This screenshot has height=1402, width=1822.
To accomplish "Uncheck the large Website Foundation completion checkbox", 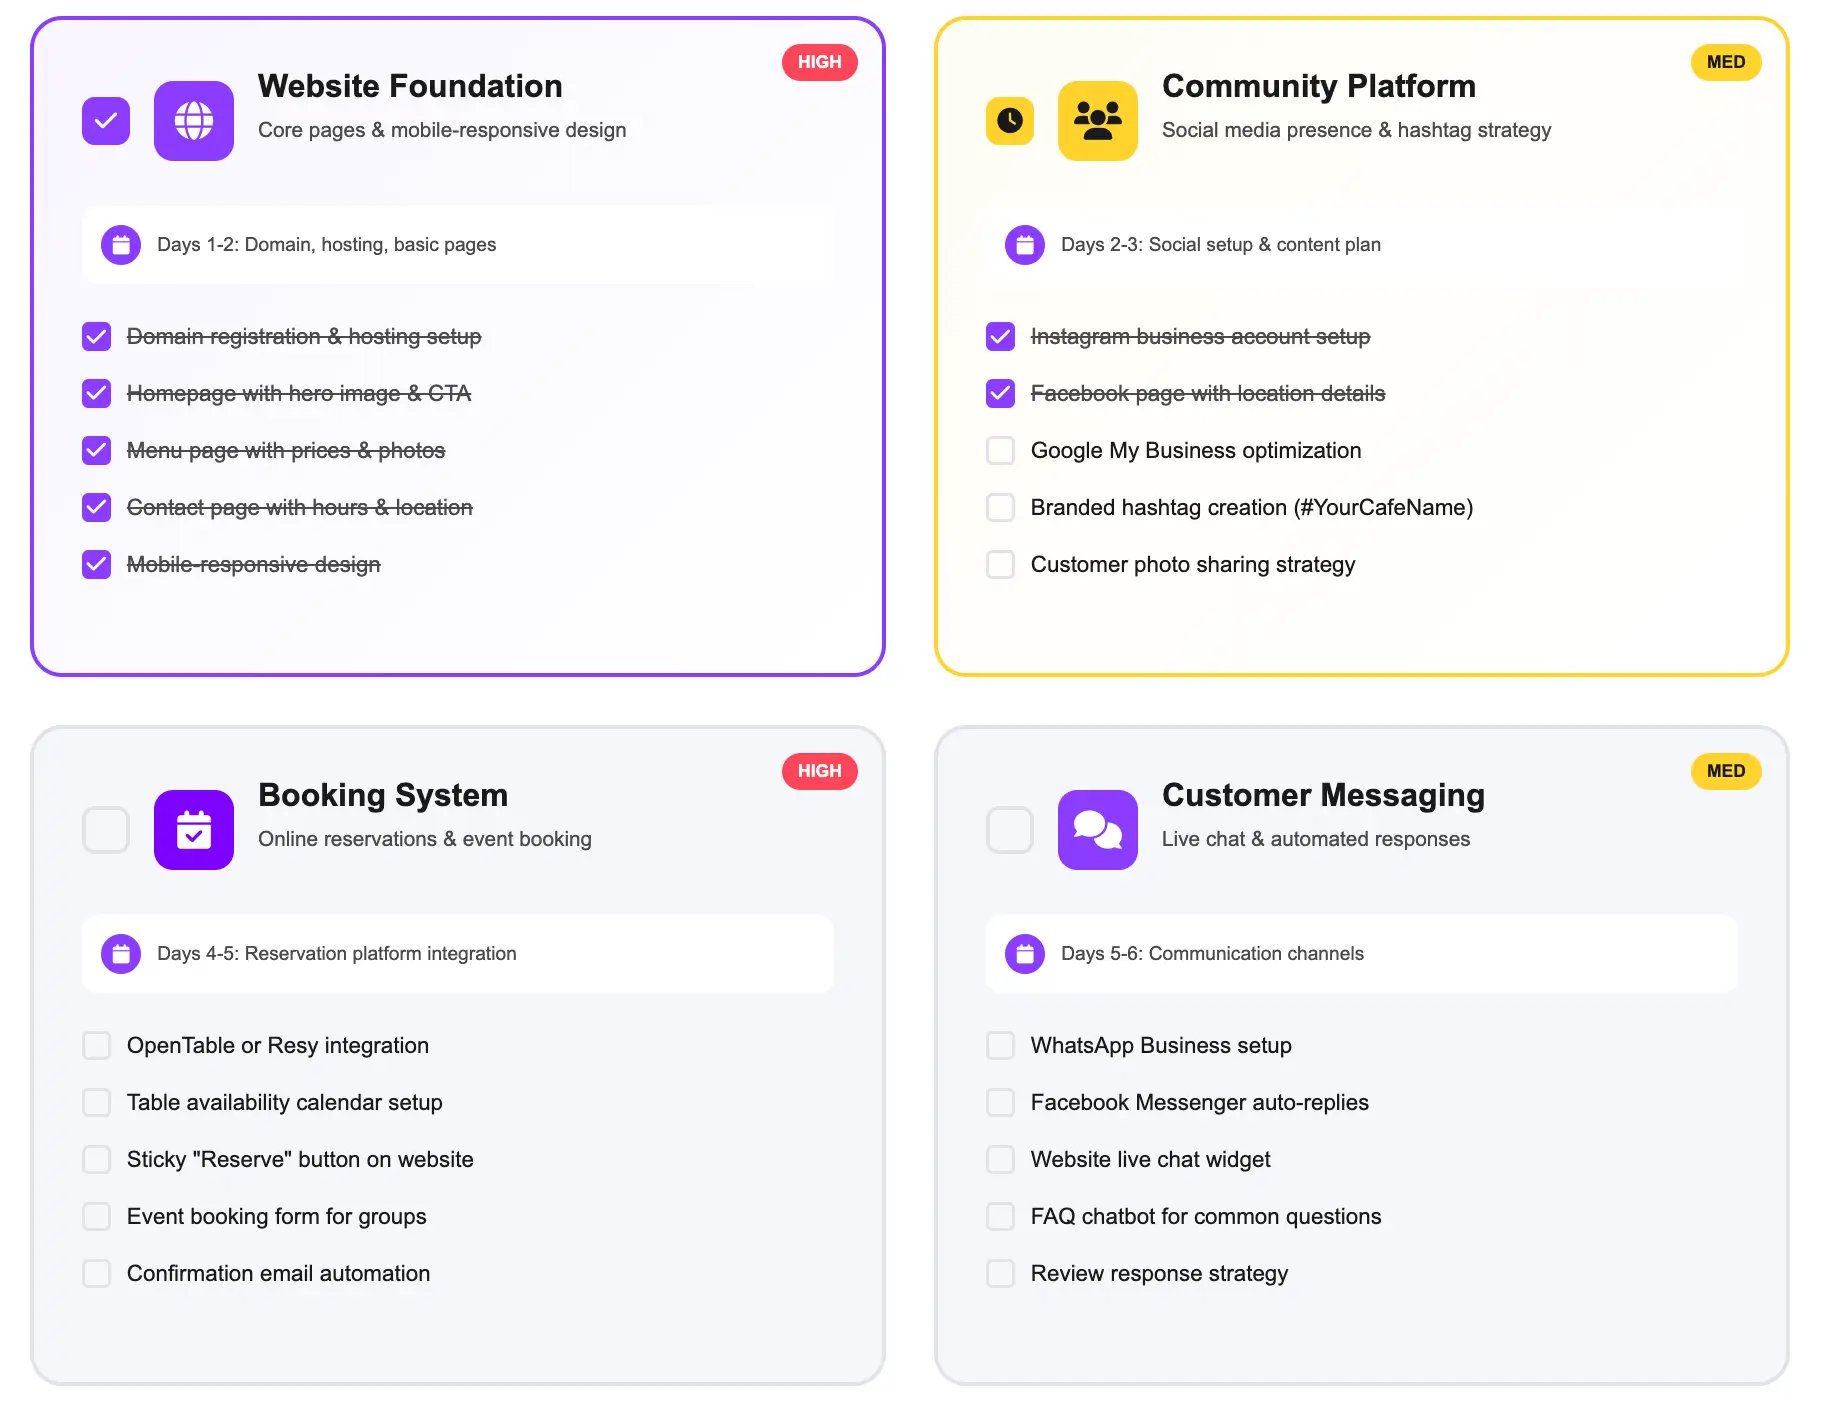I will (106, 121).
